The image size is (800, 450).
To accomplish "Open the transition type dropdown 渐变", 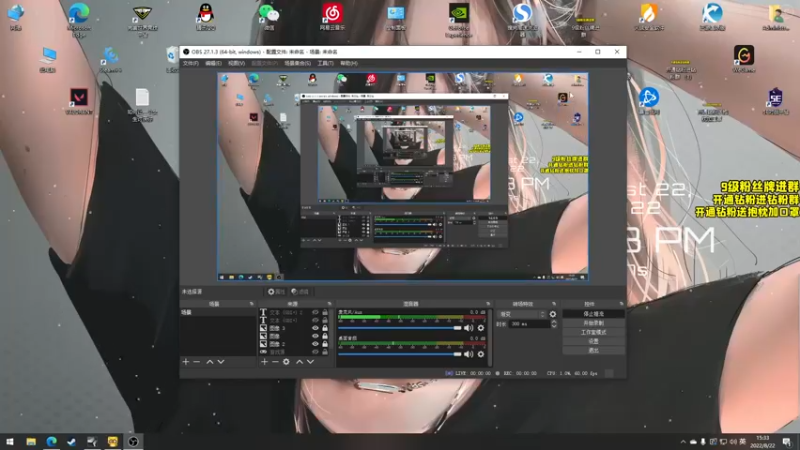I will [x=521, y=314].
